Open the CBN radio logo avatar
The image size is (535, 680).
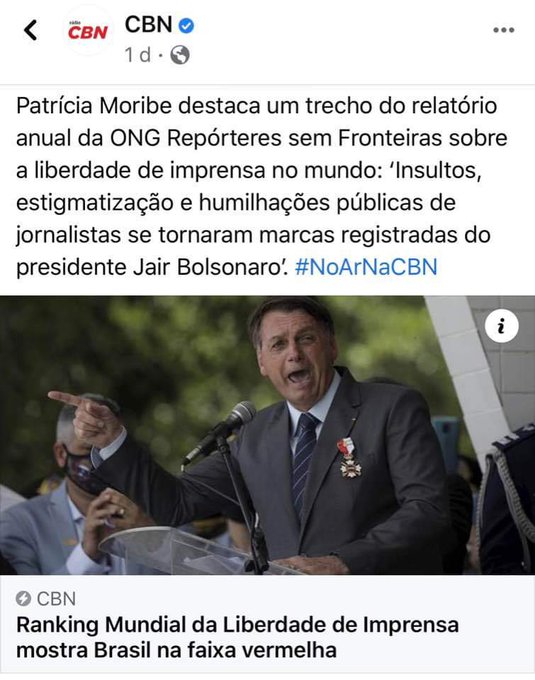(x=87, y=30)
